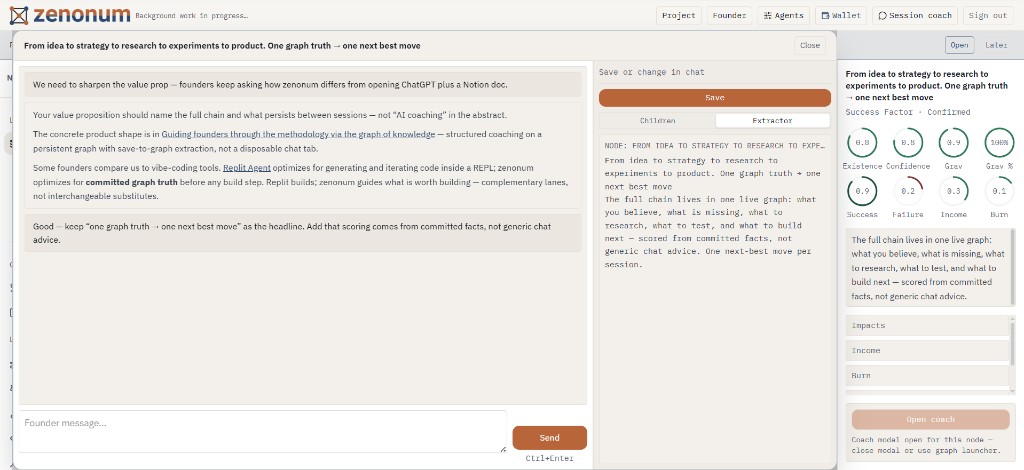Click the Coach modal open notice text
1024x470 pixels.
(927, 445)
